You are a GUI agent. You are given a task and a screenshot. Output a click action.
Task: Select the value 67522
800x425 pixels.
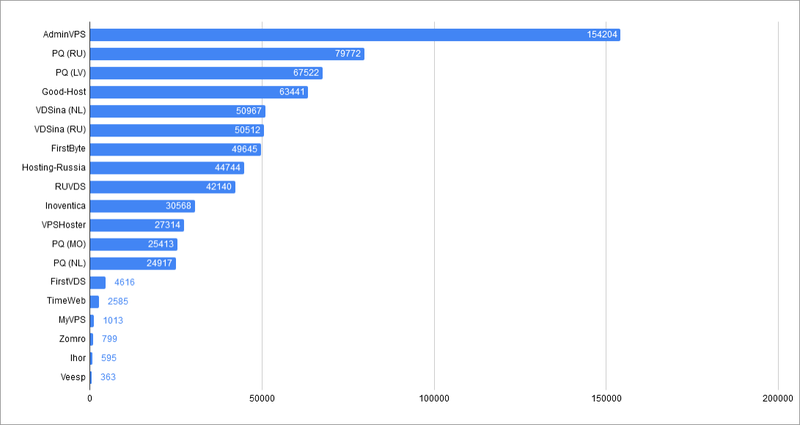(x=306, y=73)
